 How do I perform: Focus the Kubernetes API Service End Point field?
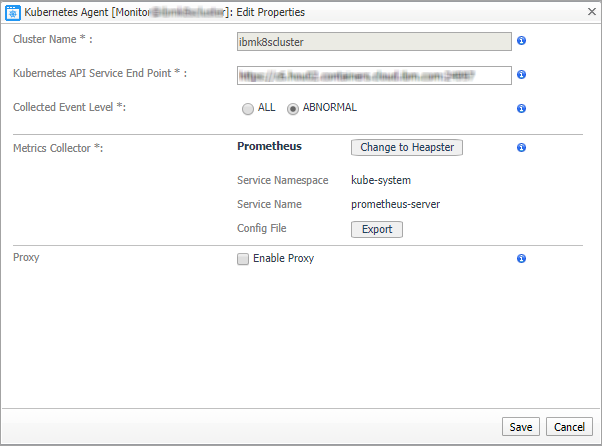tap(374, 75)
